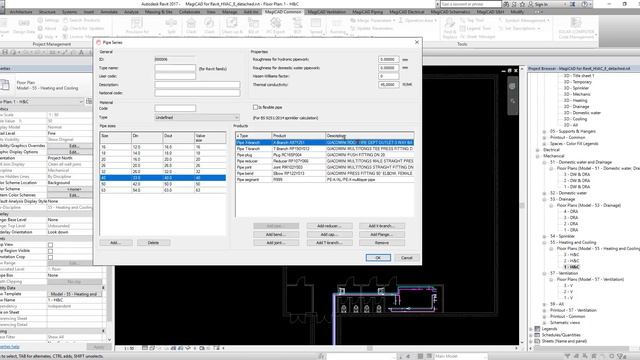Collapse the Mechanical tree node
Viewport: 640px width, 360px height.
[538, 156]
